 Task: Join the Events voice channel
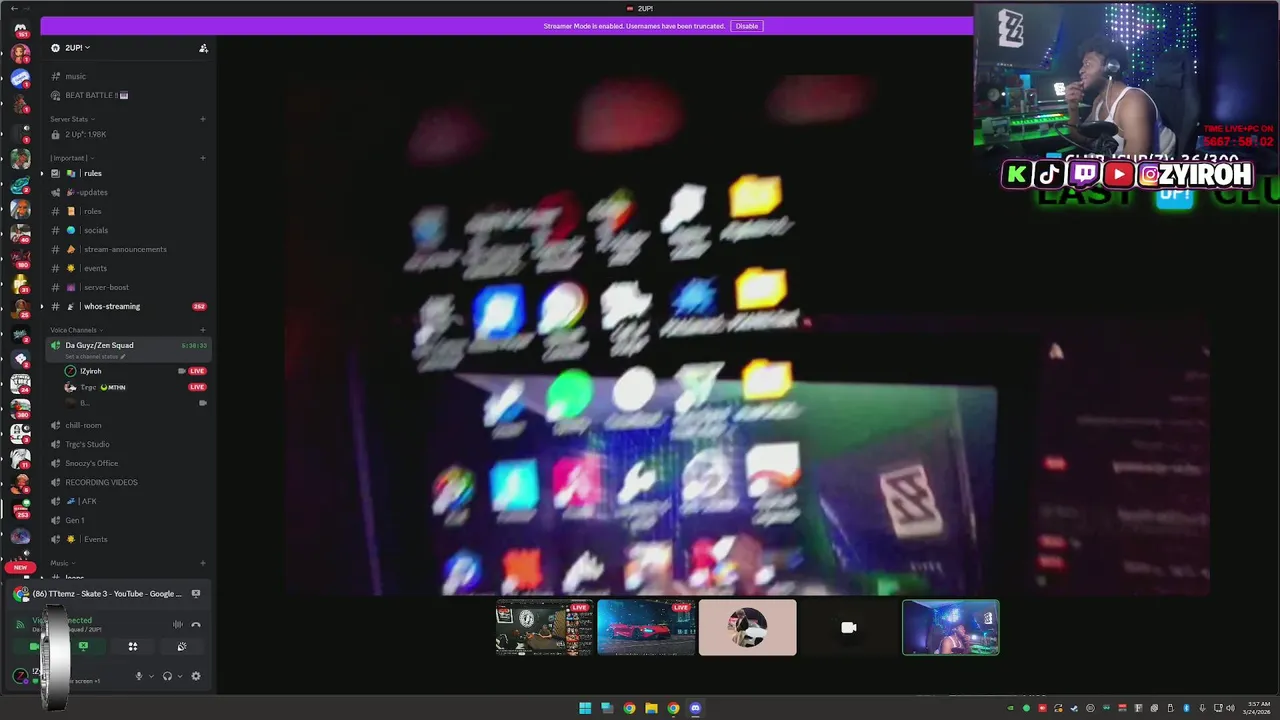[128, 539]
